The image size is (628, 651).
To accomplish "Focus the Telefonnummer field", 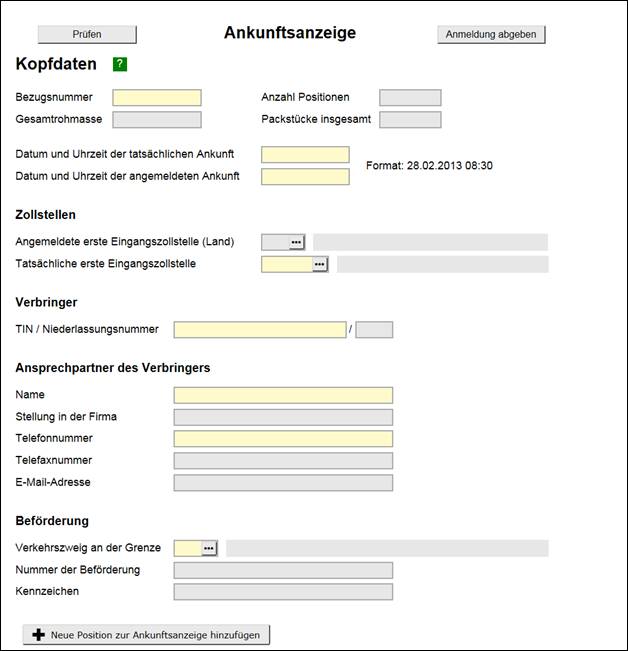I will (x=283, y=439).
